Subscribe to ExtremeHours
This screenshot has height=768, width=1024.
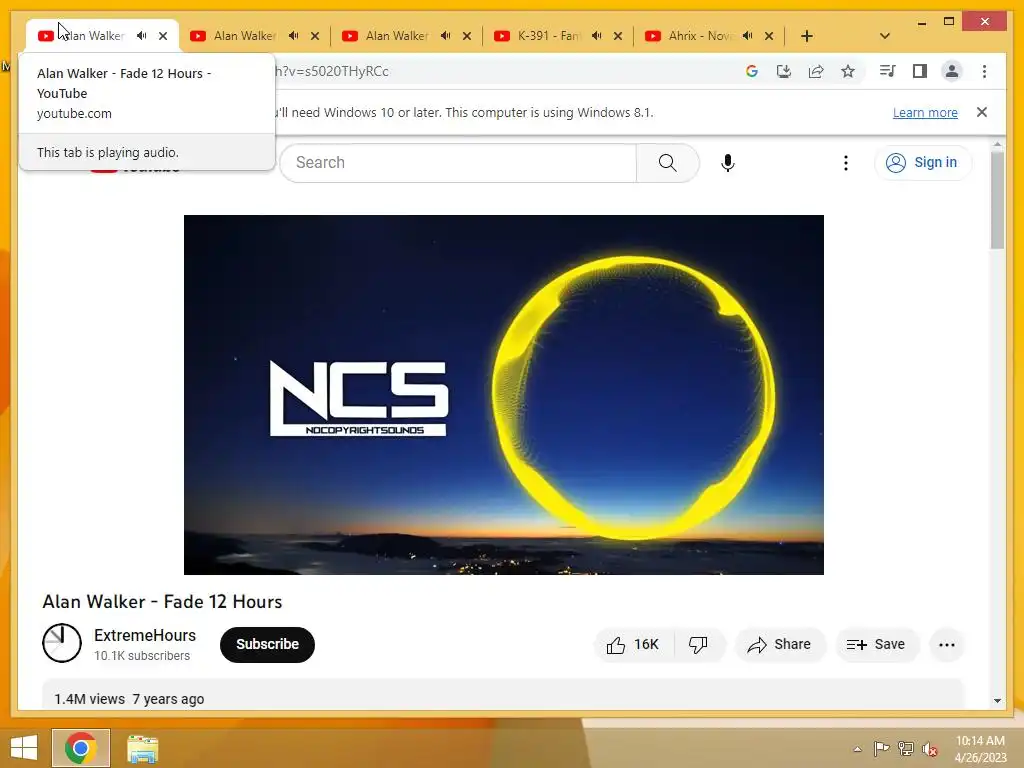267,645
